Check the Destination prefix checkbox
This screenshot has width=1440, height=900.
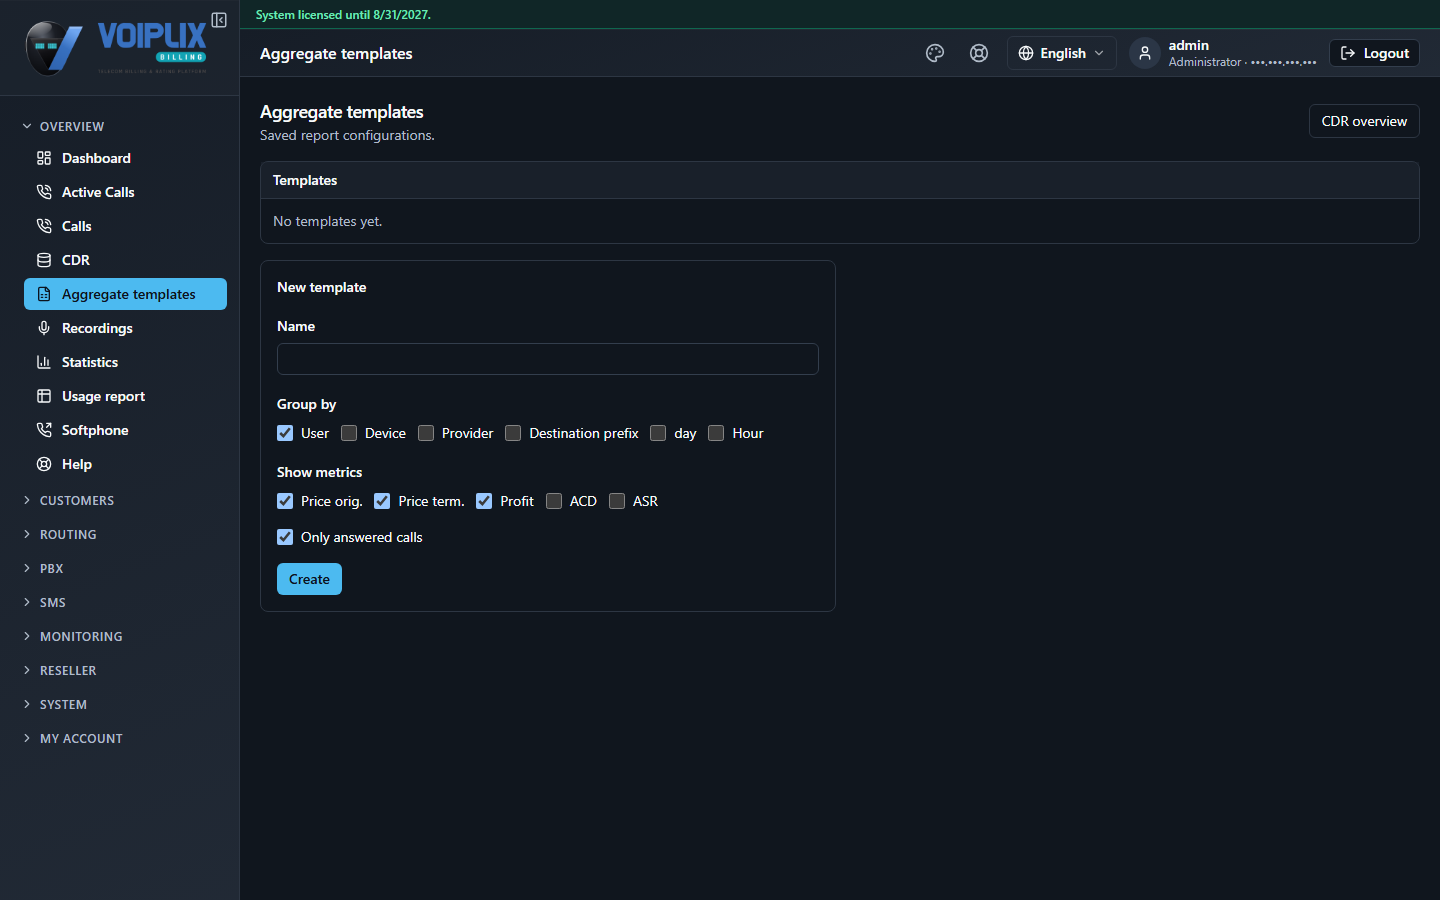(x=513, y=433)
